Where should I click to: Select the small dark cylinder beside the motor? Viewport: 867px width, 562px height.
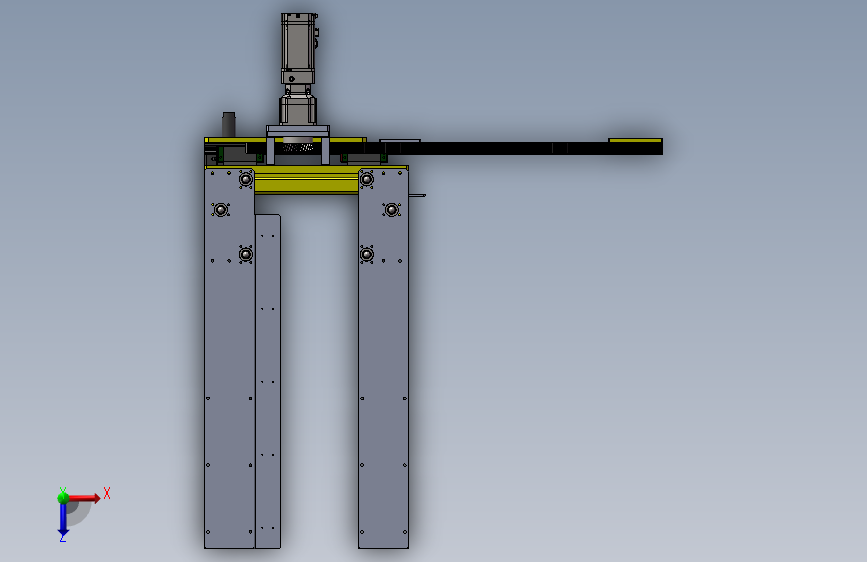[x=228, y=124]
